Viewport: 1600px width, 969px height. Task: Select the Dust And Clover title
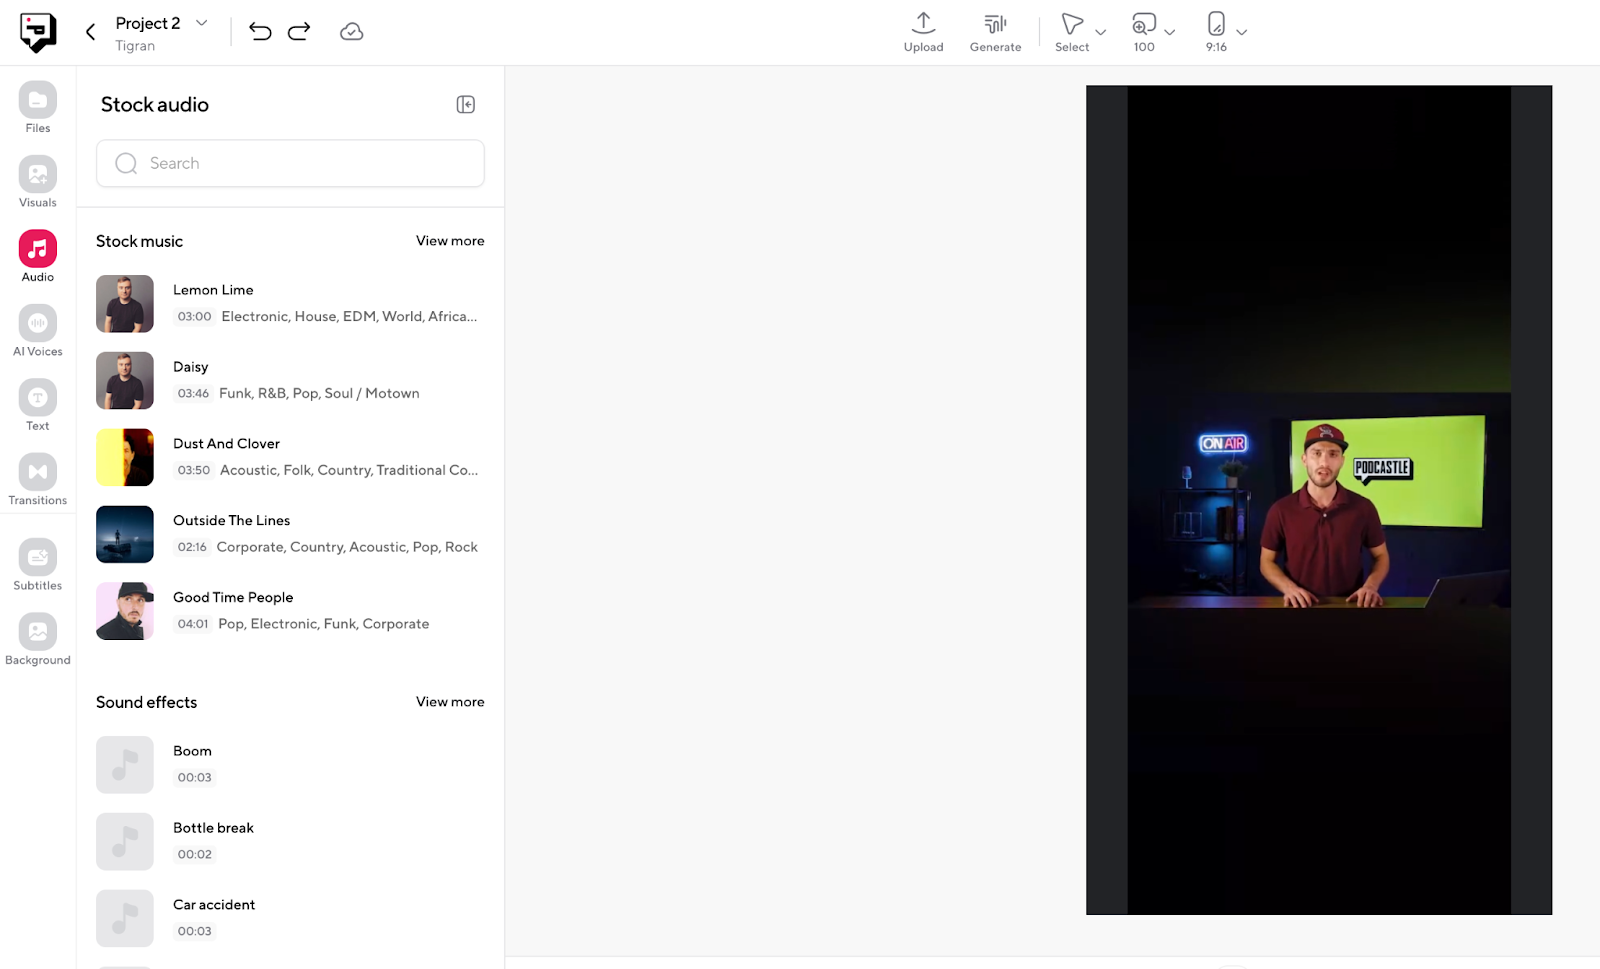(x=226, y=444)
